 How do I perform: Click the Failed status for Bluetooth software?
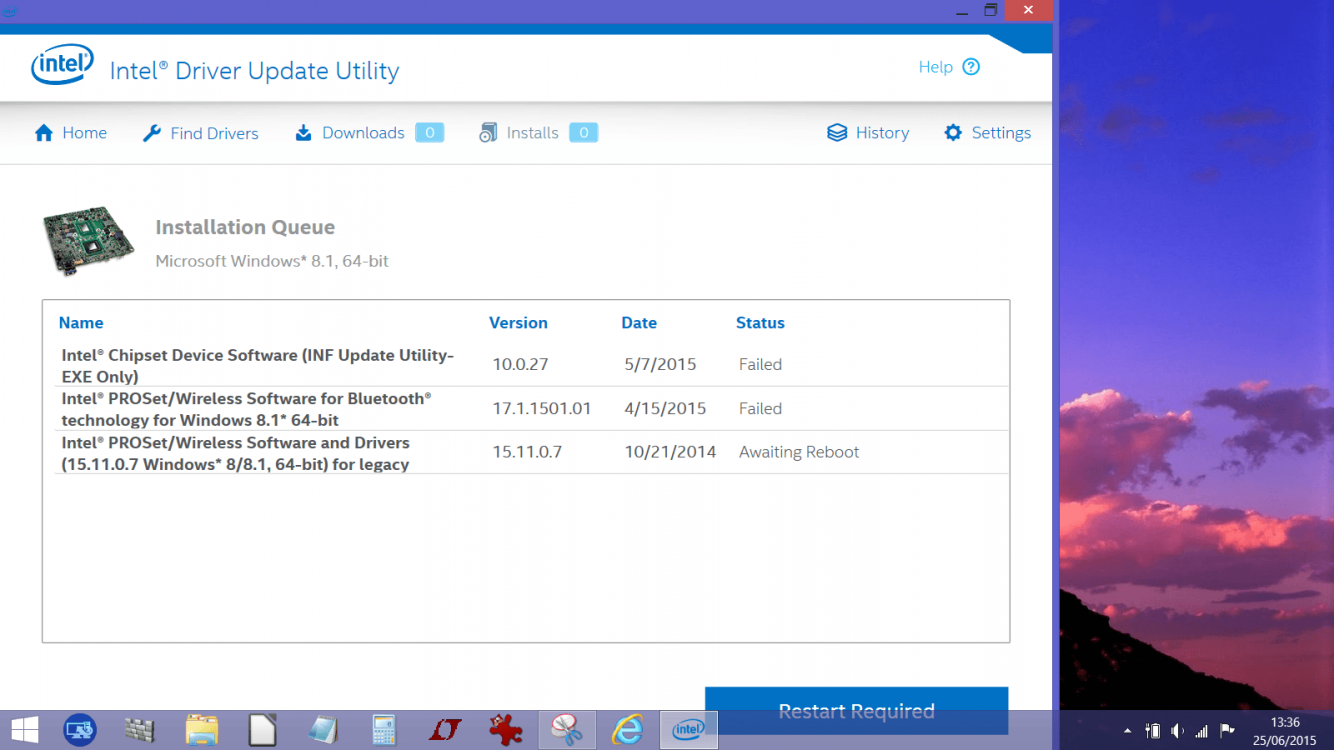pyautogui.click(x=760, y=408)
